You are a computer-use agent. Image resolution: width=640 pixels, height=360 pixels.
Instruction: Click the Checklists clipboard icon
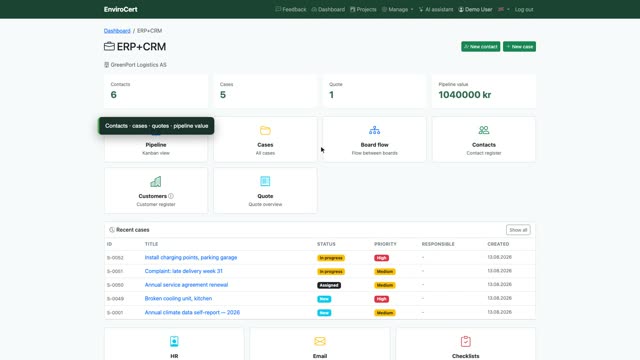pos(466,341)
